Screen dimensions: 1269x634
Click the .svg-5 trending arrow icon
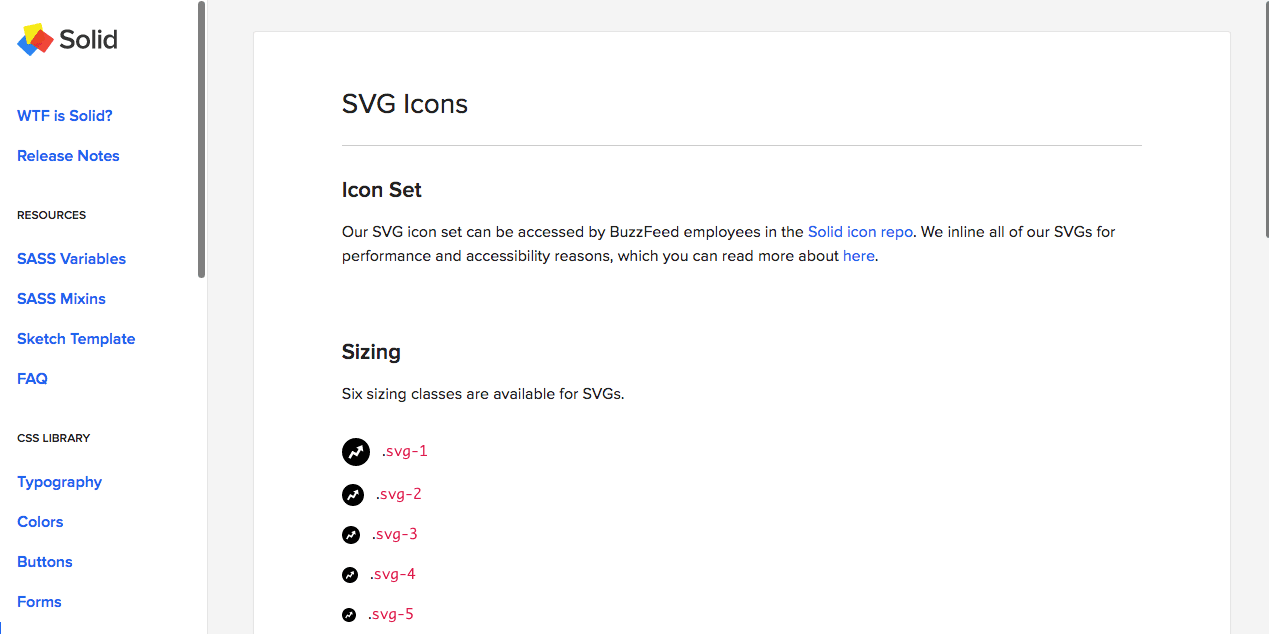[349, 615]
